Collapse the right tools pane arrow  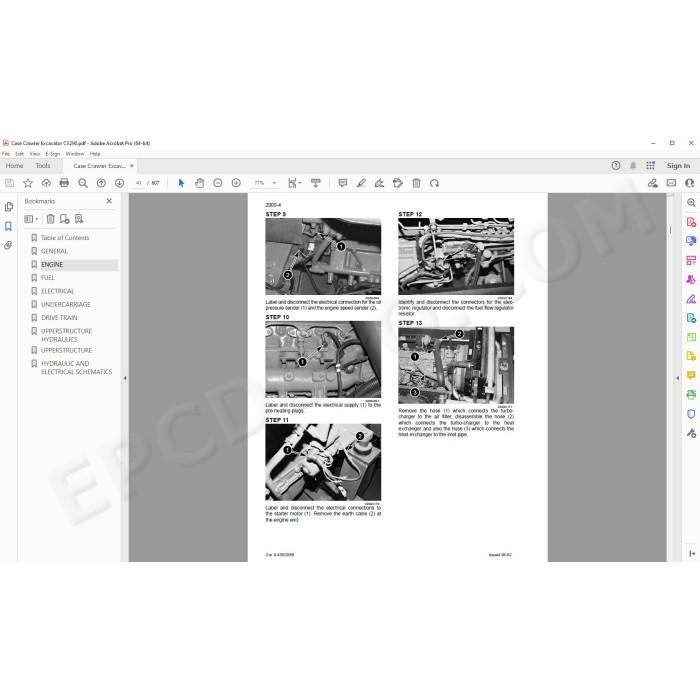tap(678, 378)
